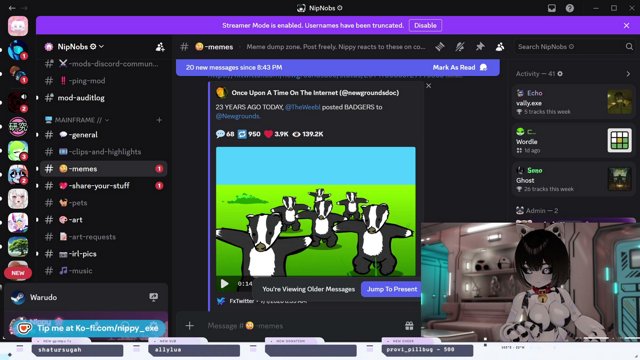Click the plus attachment button in message box

tap(189, 326)
